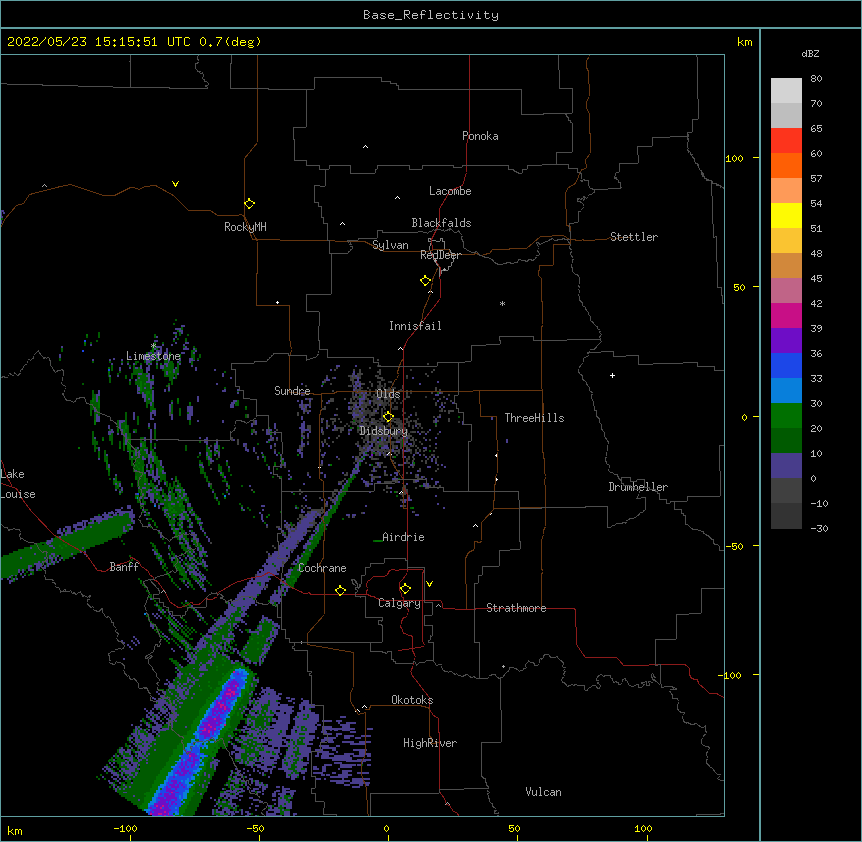Click the Airdrie city label
Viewport: 862px width, 842px height.
[x=403, y=537]
